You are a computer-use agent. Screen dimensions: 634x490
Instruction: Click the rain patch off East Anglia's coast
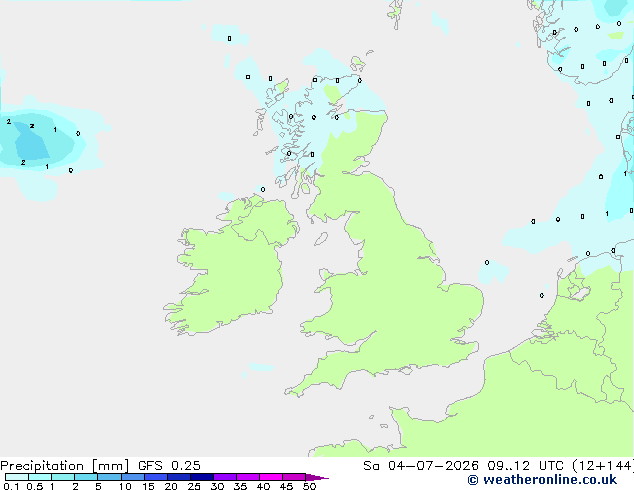(x=492, y=271)
